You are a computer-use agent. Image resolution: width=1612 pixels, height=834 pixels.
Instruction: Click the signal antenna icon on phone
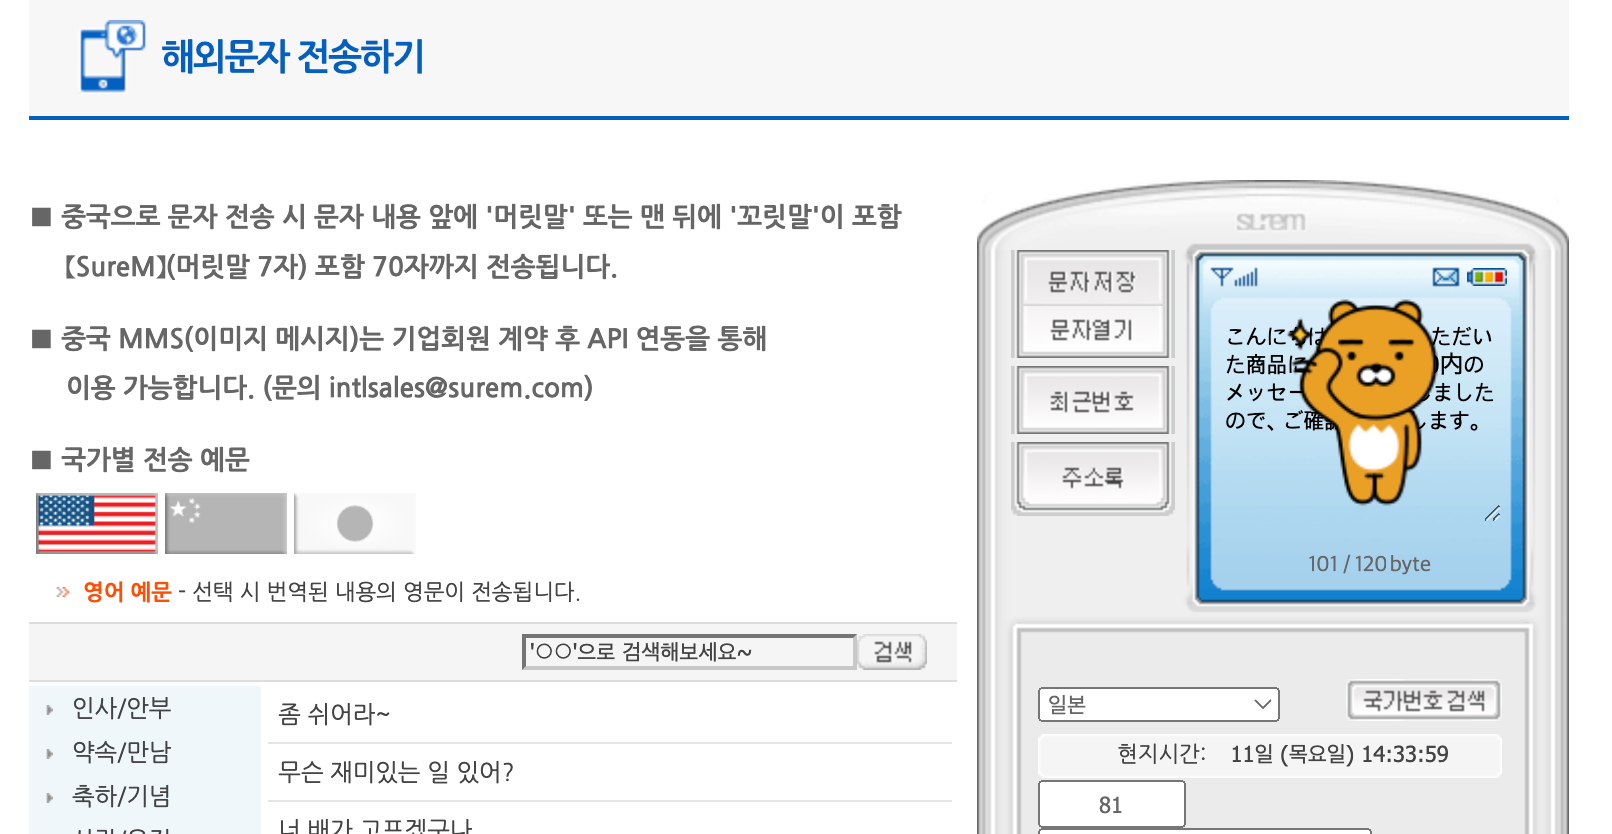(x=1235, y=277)
